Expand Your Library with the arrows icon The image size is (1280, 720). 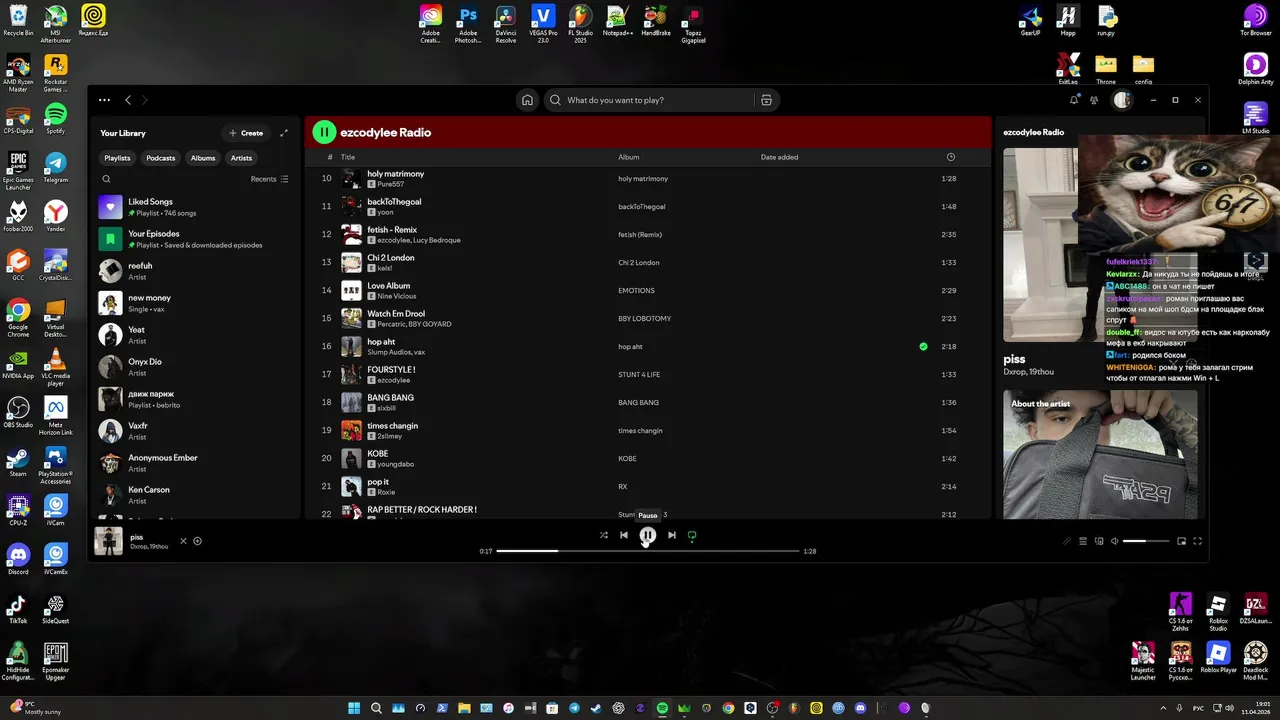[284, 133]
